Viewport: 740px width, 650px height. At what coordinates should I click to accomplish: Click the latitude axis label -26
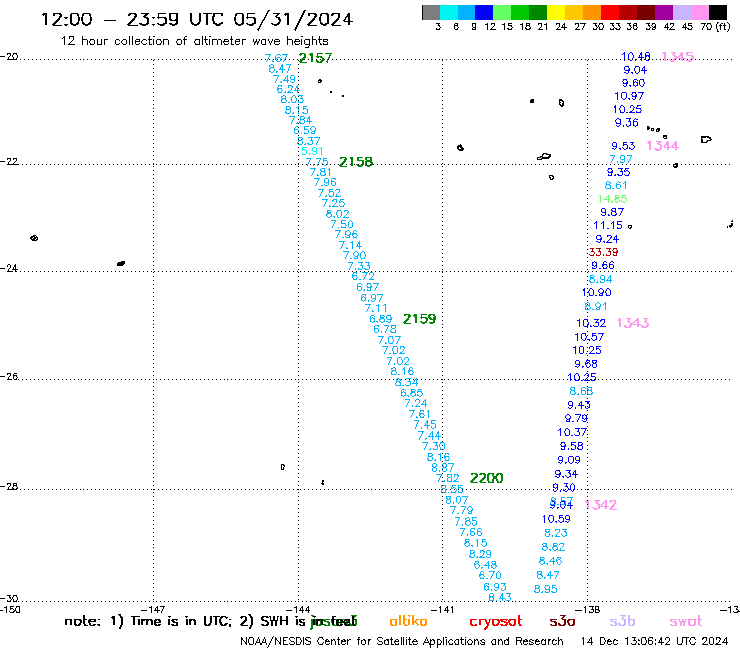(9, 376)
